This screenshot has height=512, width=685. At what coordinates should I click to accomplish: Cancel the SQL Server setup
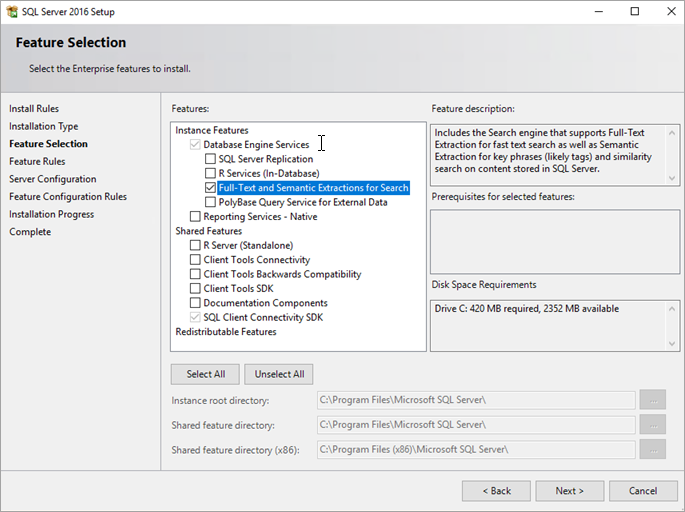point(643,491)
